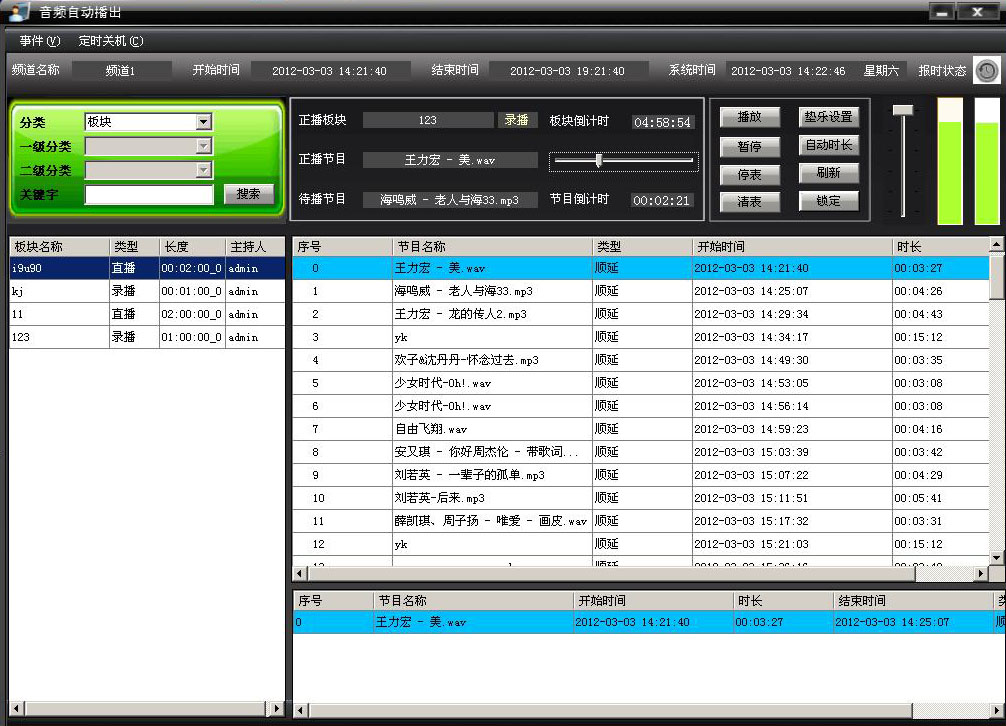Image resolution: width=1006 pixels, height=726 pixels.
Task: Select row 7 自由飞翔.wav
Action: tap(641, 429)
